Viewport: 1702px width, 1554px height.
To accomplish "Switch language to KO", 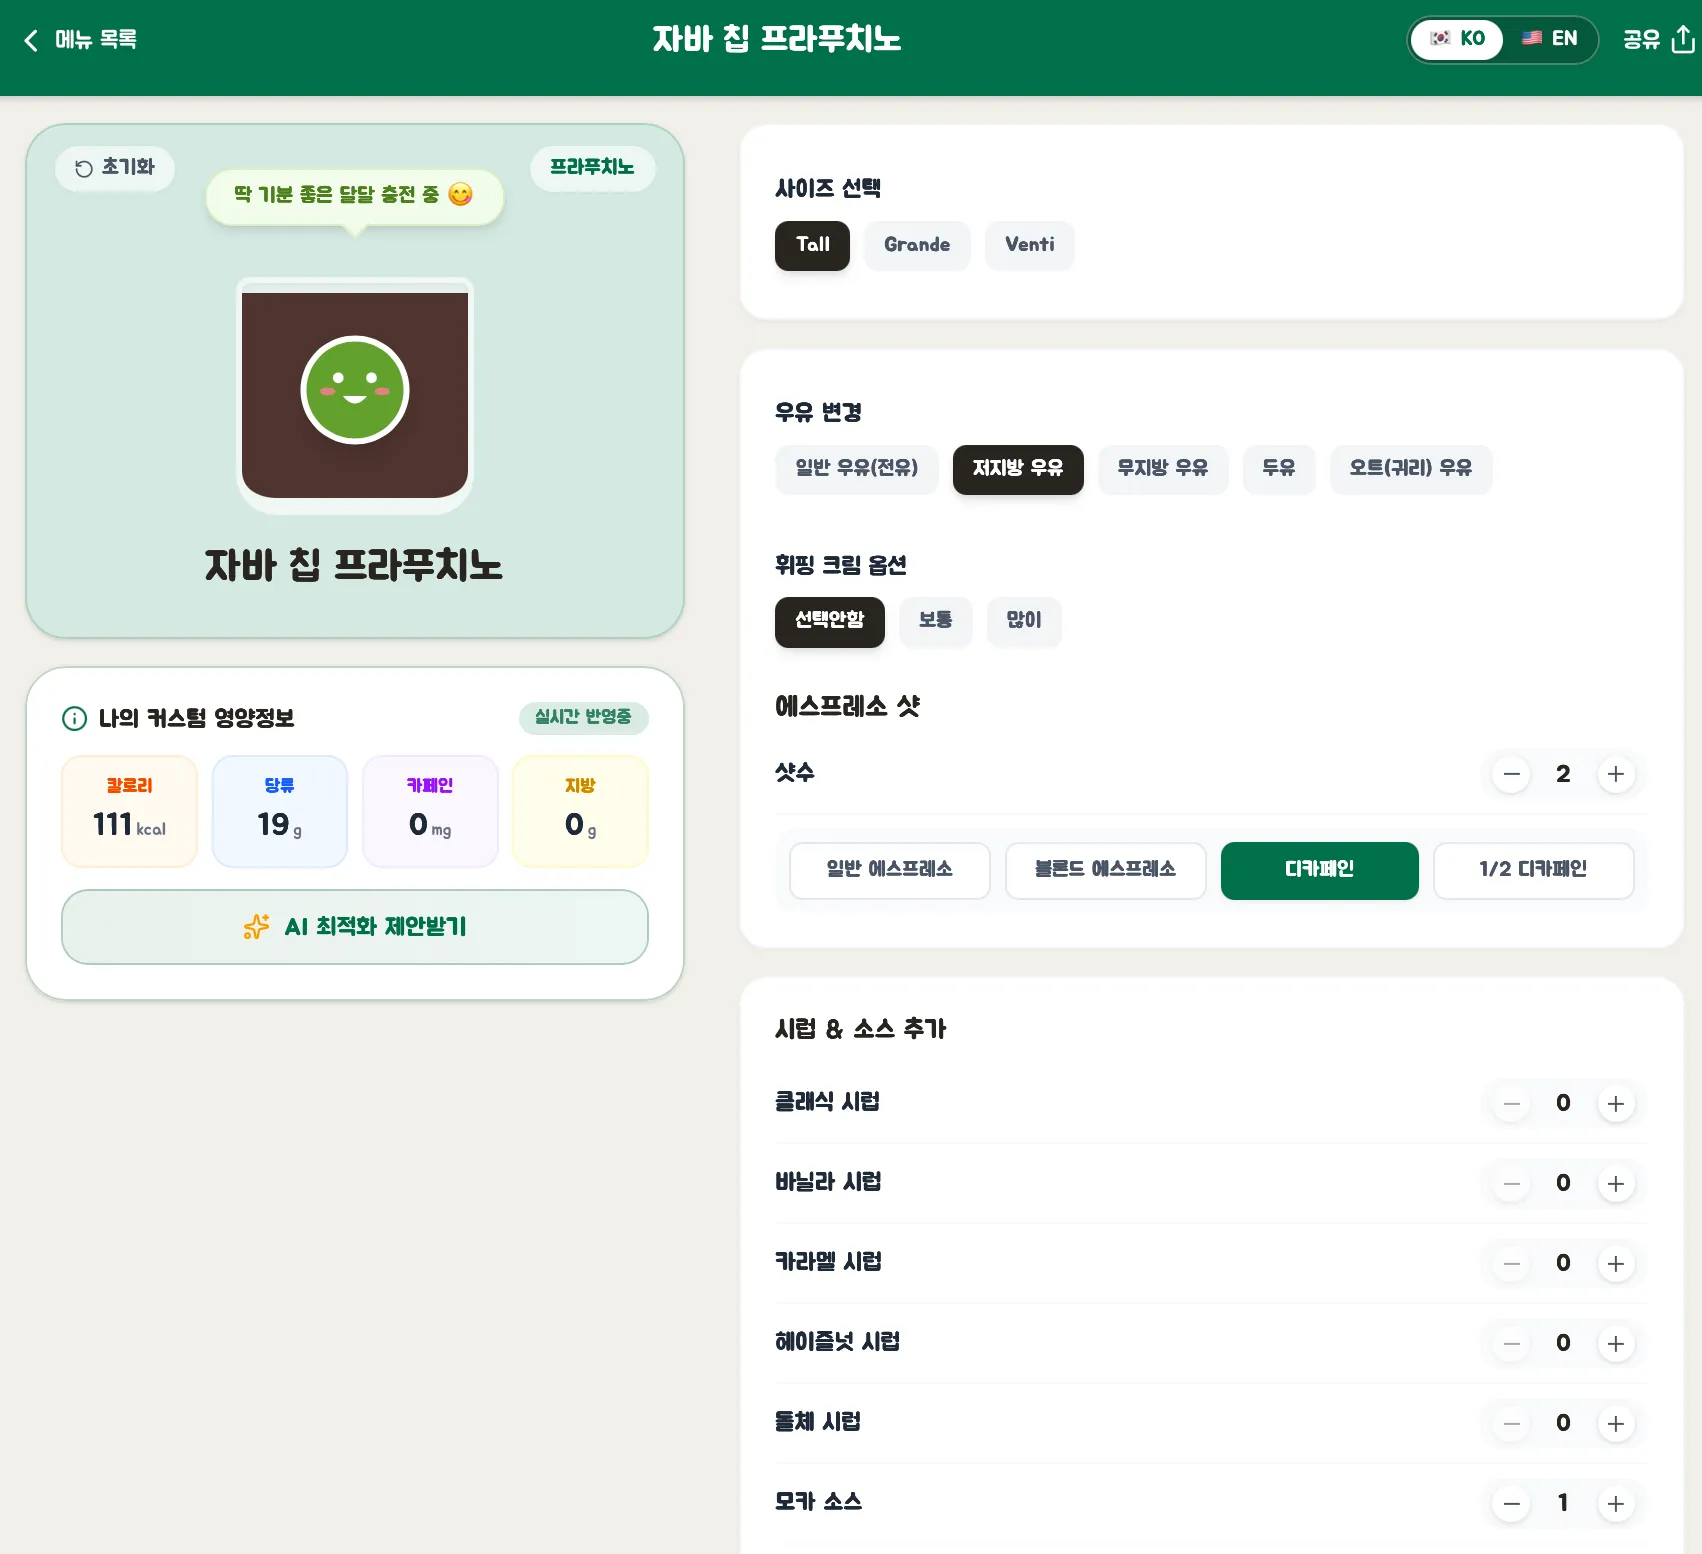I will coord(1458,39).
